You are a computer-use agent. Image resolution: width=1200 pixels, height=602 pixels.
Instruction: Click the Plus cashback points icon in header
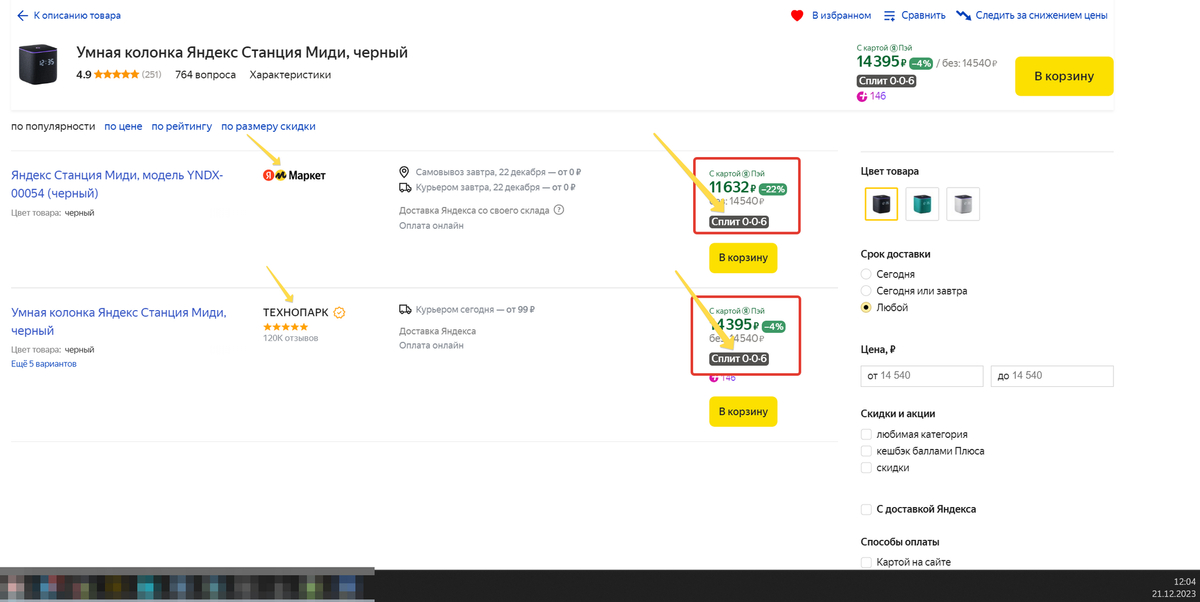tap(862, 97)
